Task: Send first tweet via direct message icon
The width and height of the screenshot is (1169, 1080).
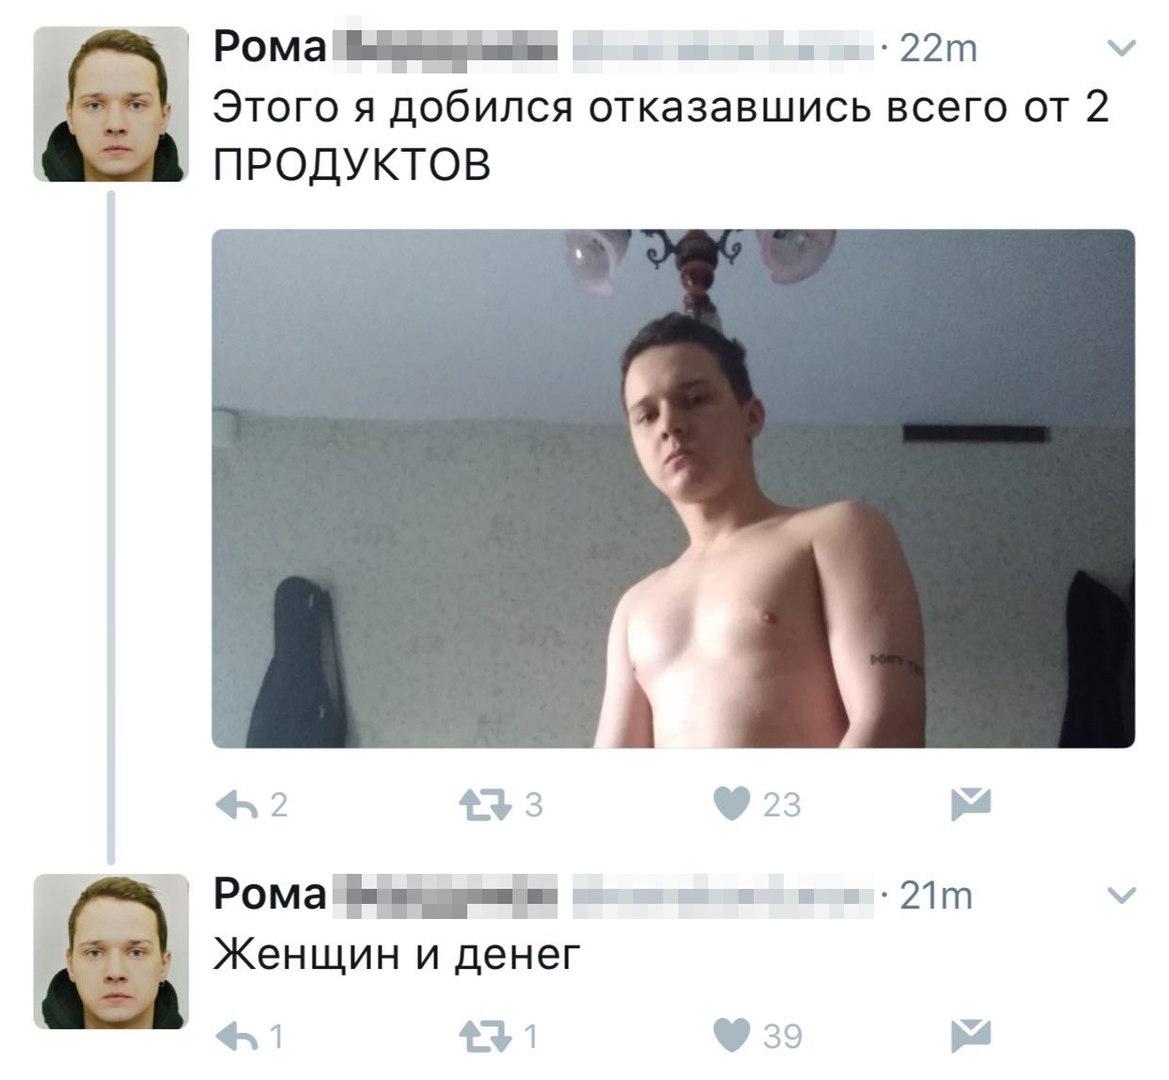Action: tap(971, 804)
